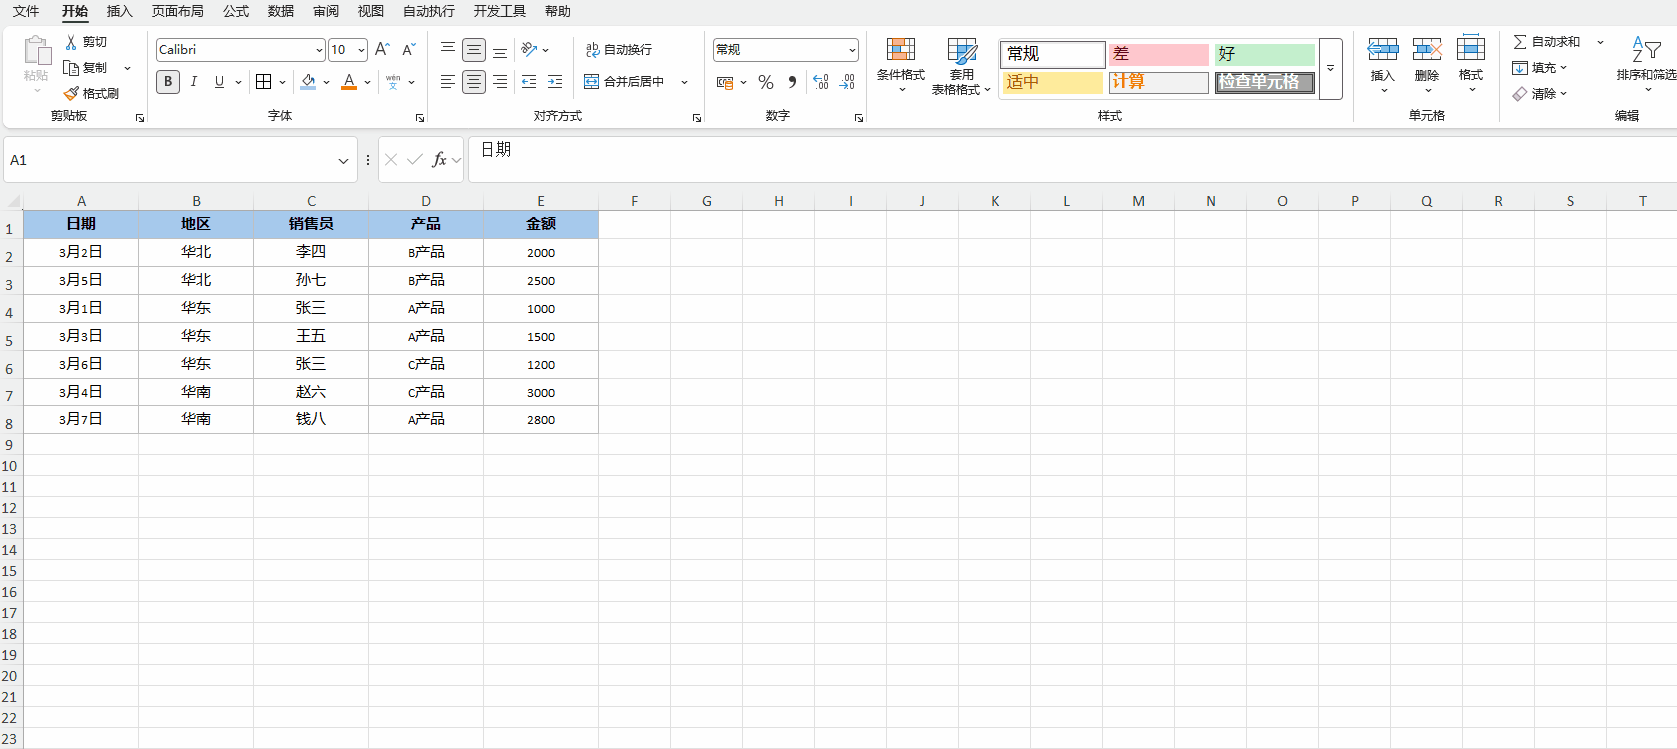Apply the 检查单元格 (Check Cell) style
This screenshot has width=1677, height=749.
point(1265,82)
